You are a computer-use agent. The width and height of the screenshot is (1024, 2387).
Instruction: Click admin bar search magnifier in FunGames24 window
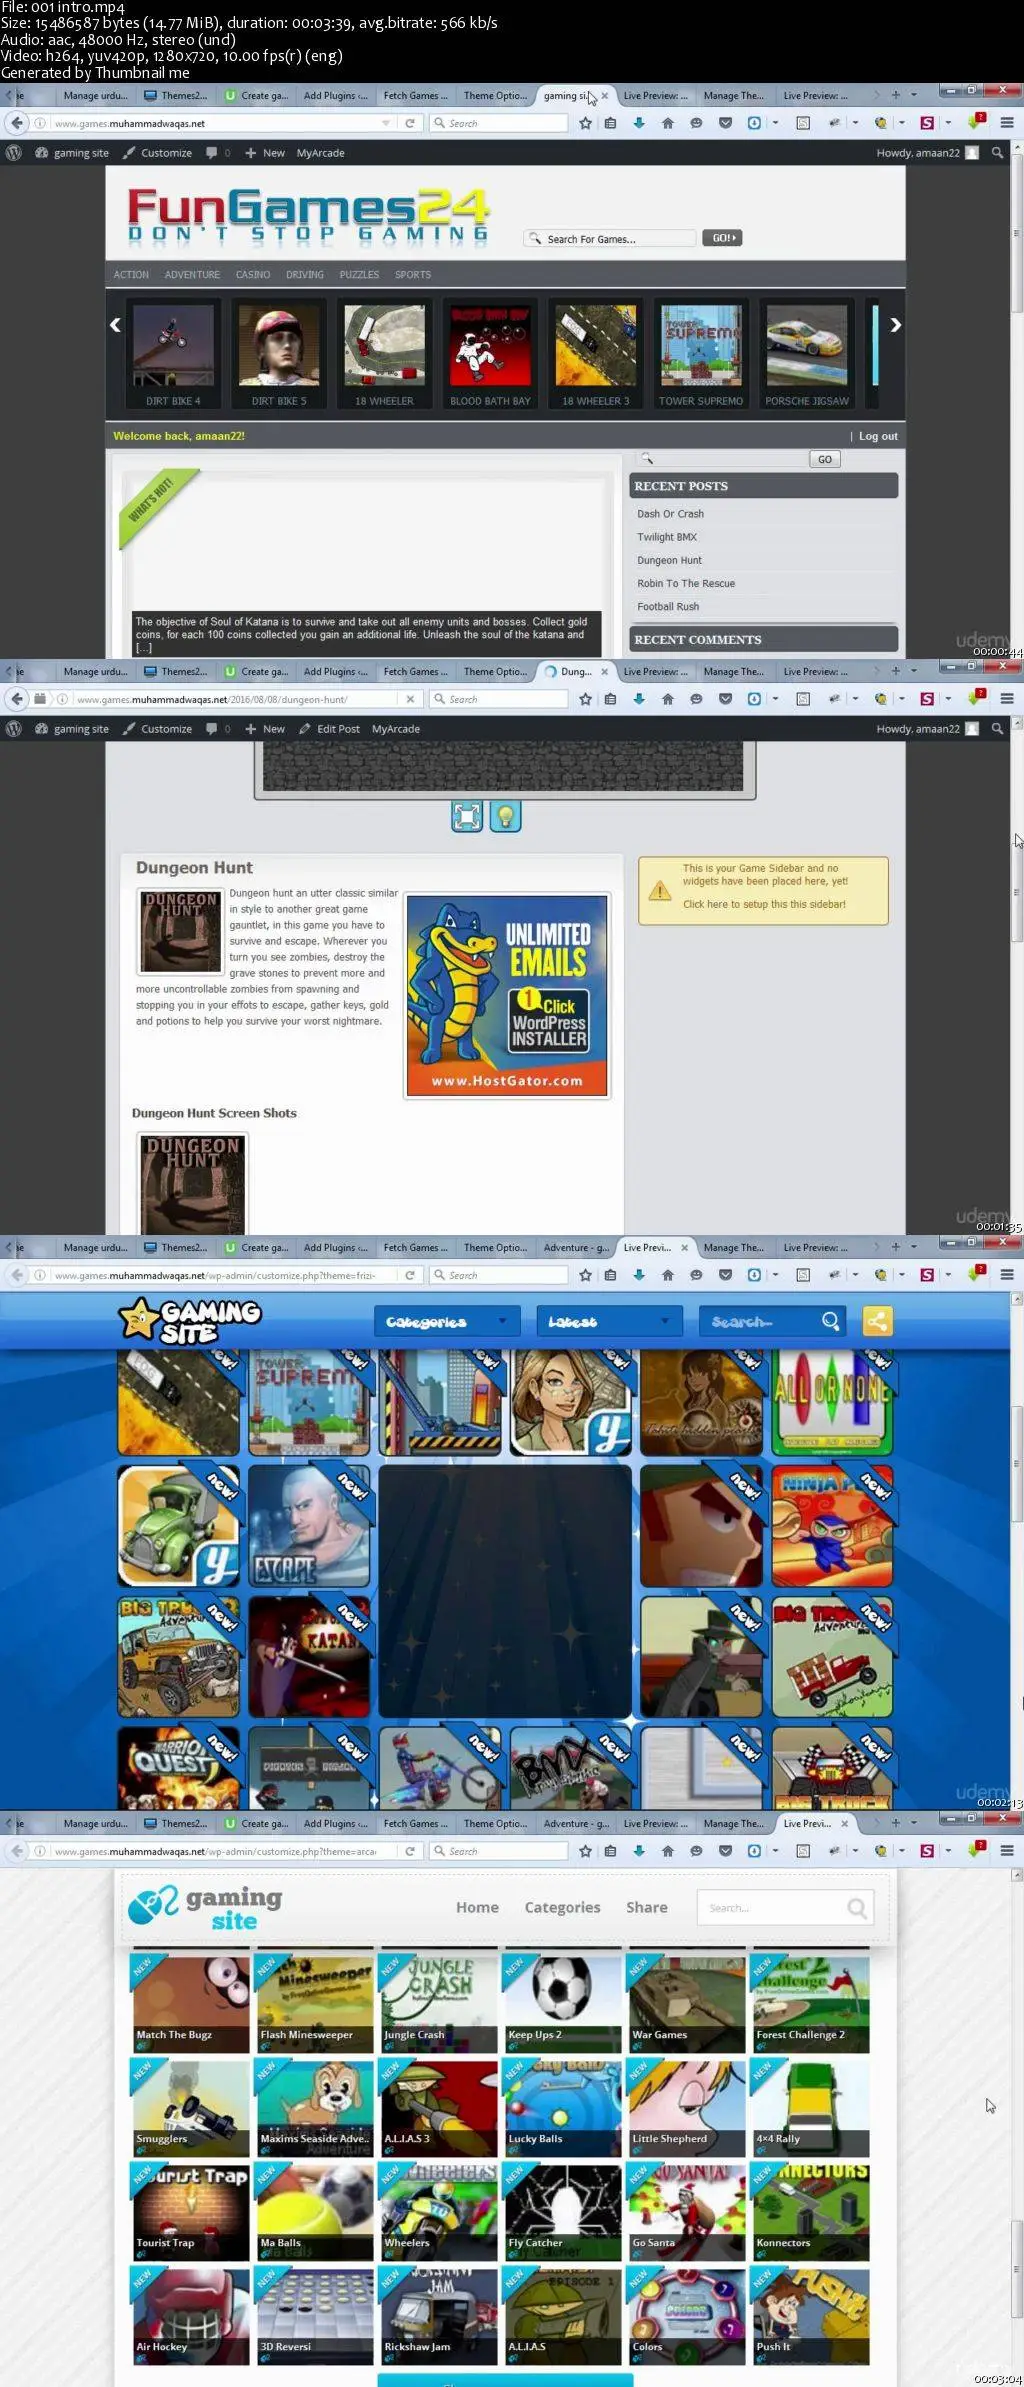click(997, 153)
